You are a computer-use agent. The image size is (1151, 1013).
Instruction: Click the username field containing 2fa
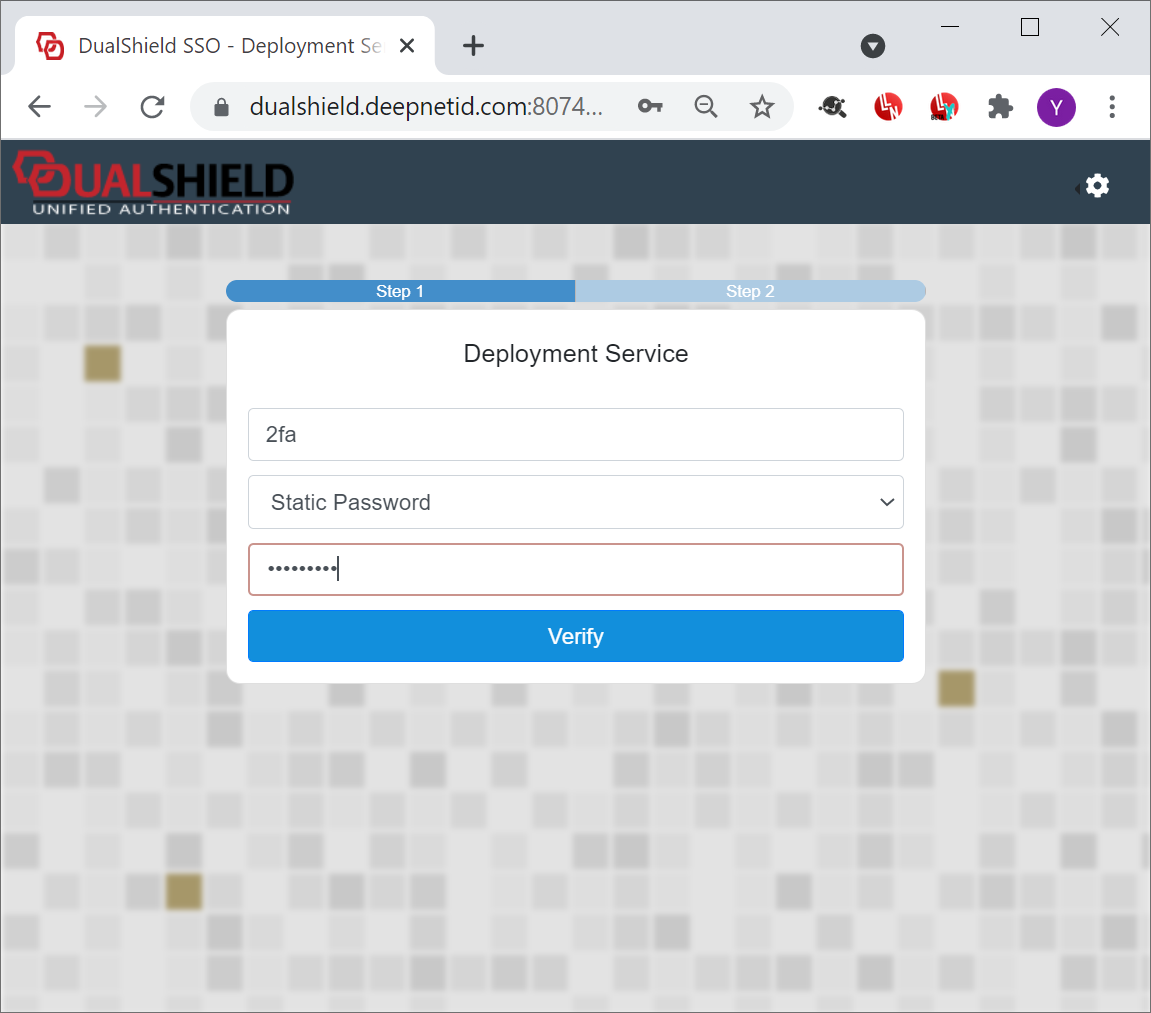[x=576, y=435]
